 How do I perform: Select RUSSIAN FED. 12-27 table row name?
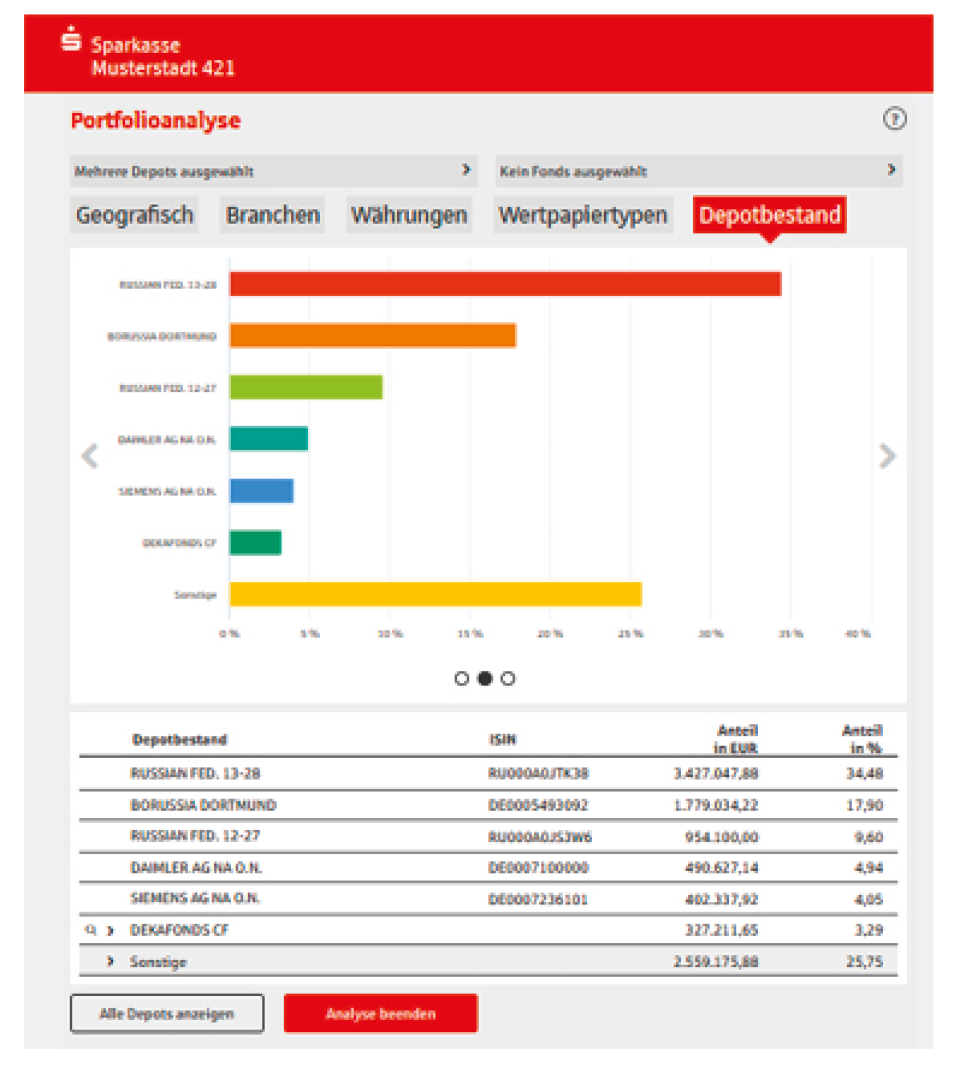coord(195,836)
